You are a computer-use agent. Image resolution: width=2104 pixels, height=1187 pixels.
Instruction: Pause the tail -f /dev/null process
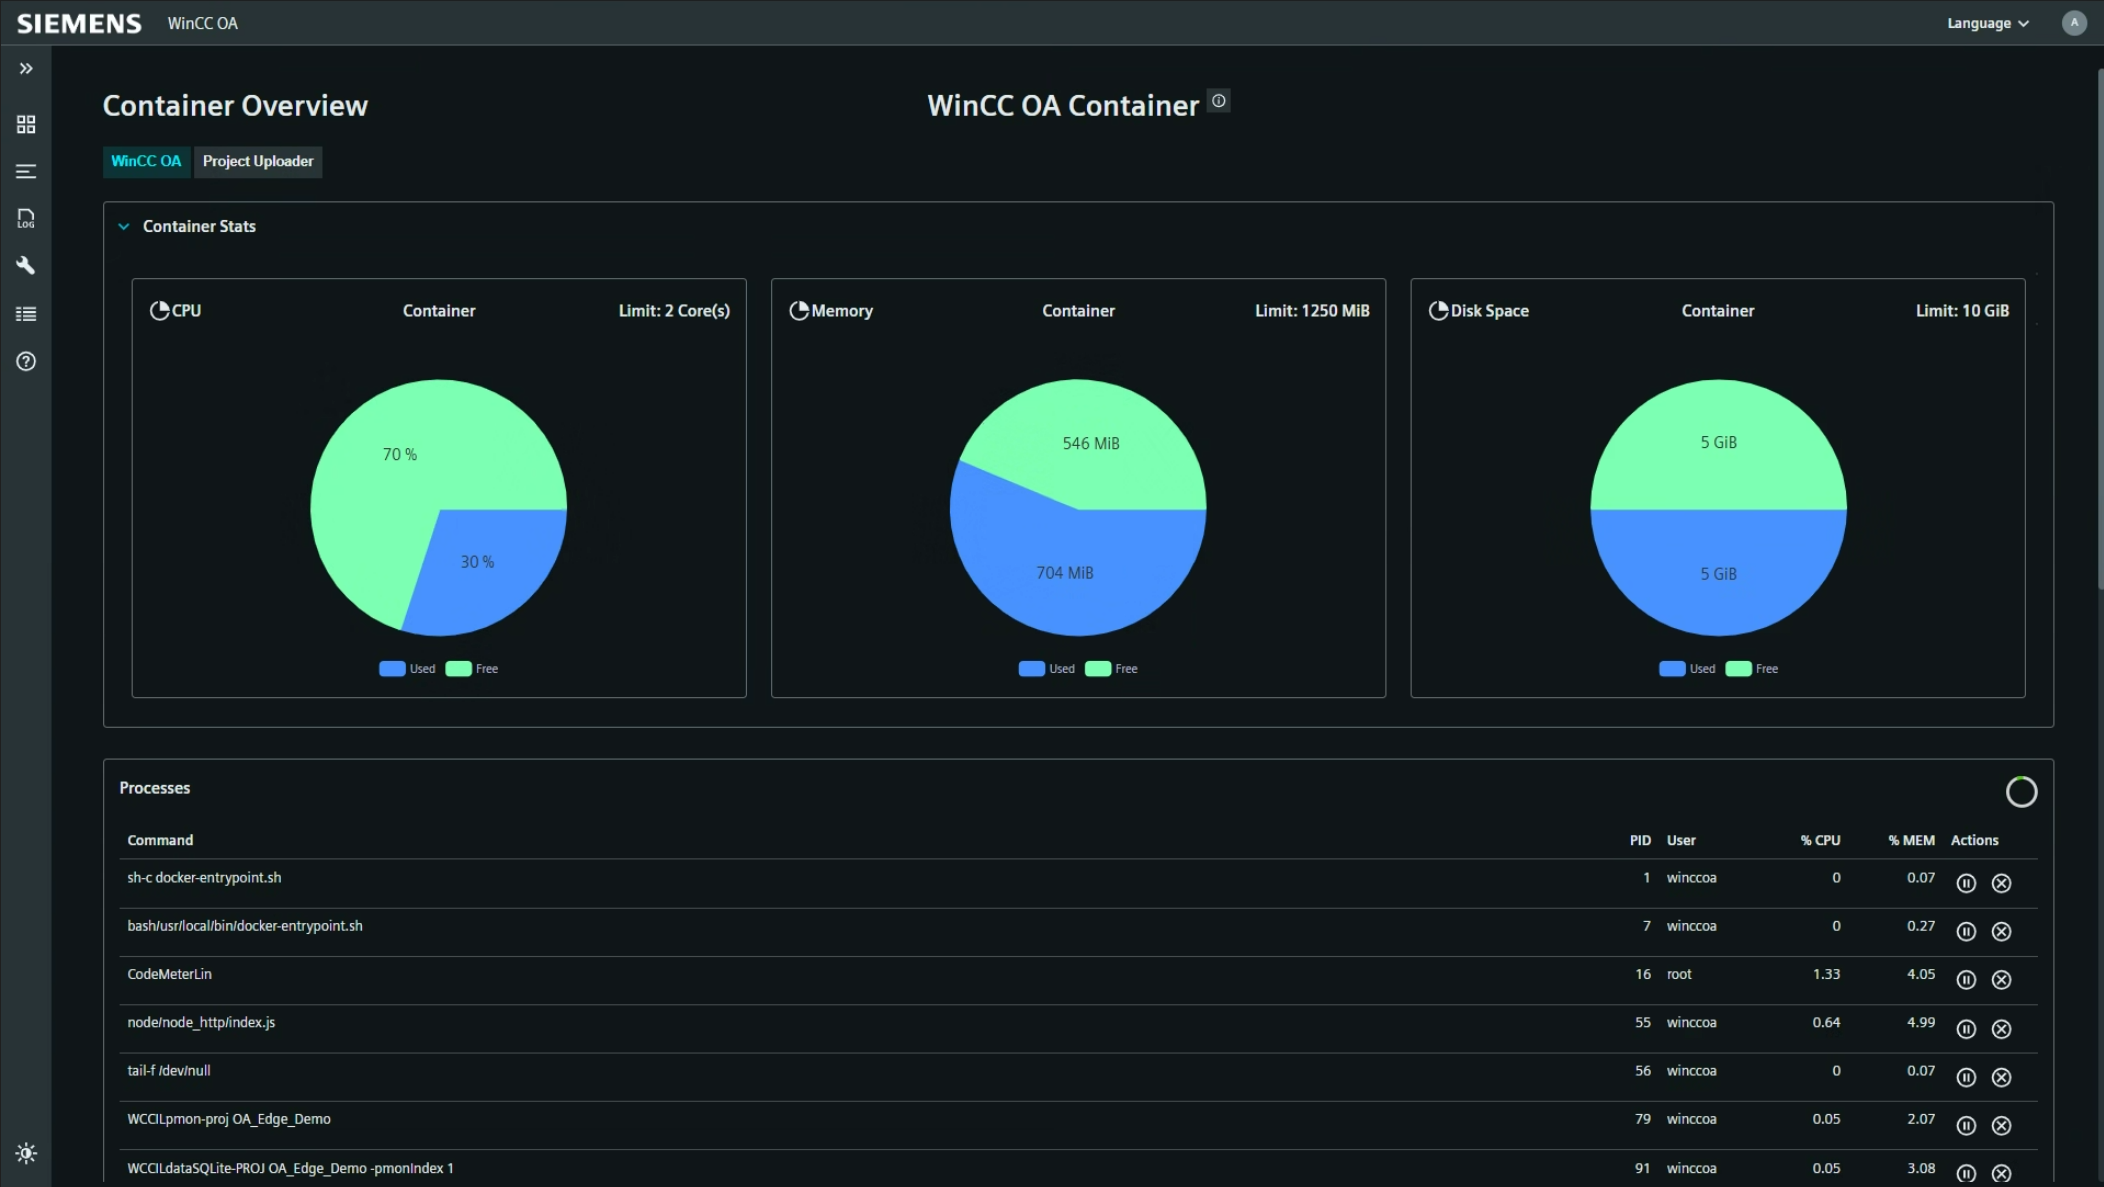coord(1966,1077)
